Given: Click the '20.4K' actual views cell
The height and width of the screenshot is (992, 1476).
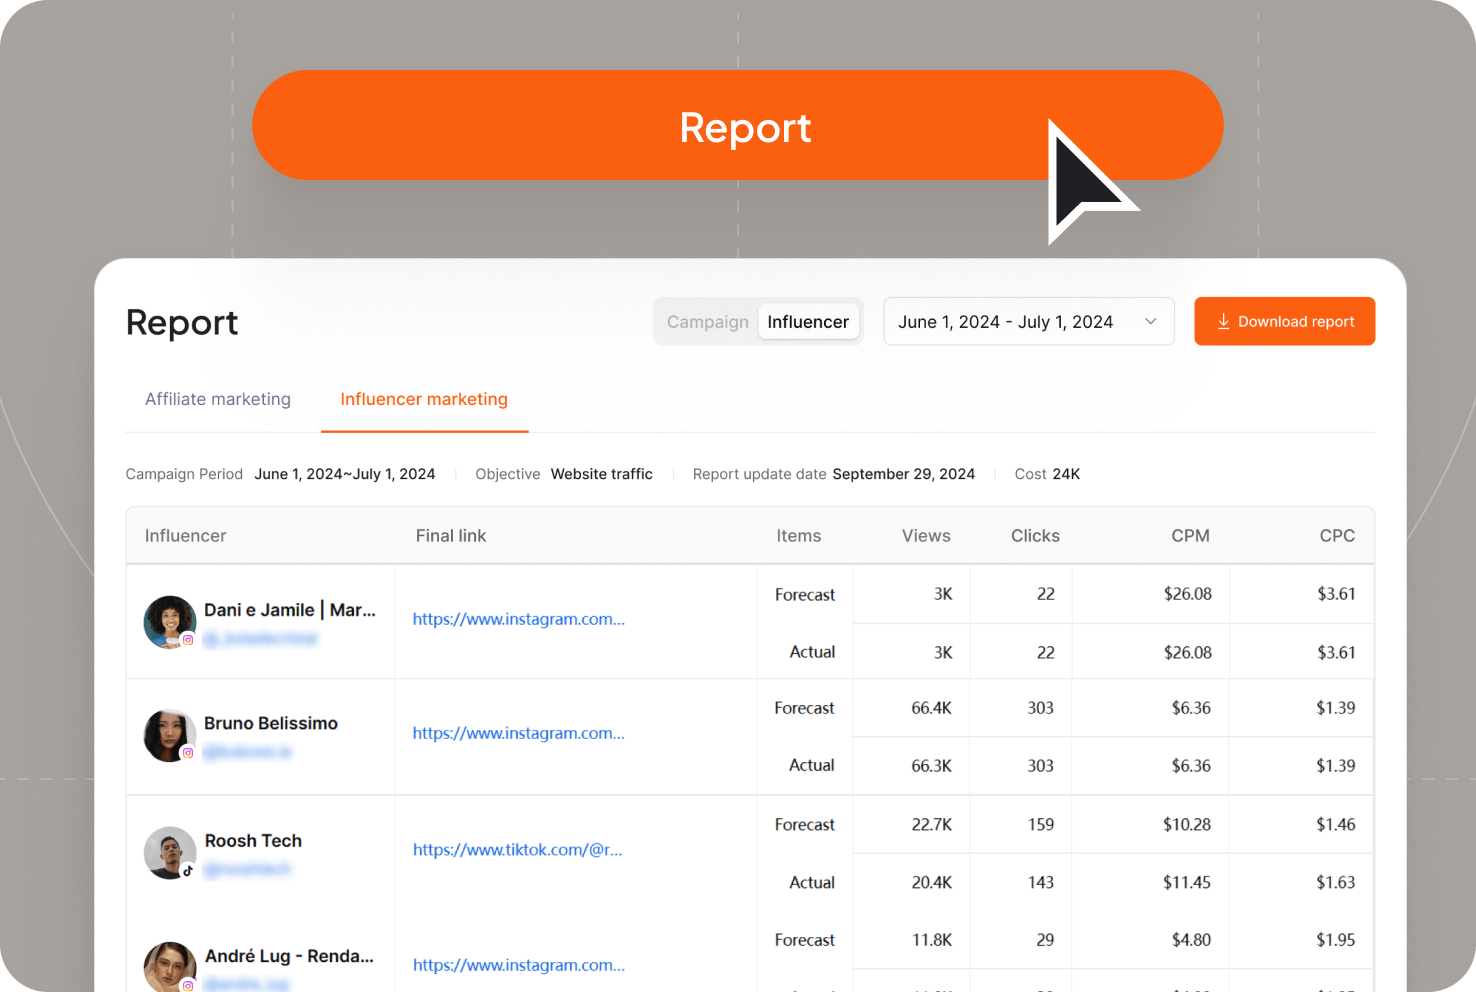Looking at the screenshot, I should [x=931, y=883].
